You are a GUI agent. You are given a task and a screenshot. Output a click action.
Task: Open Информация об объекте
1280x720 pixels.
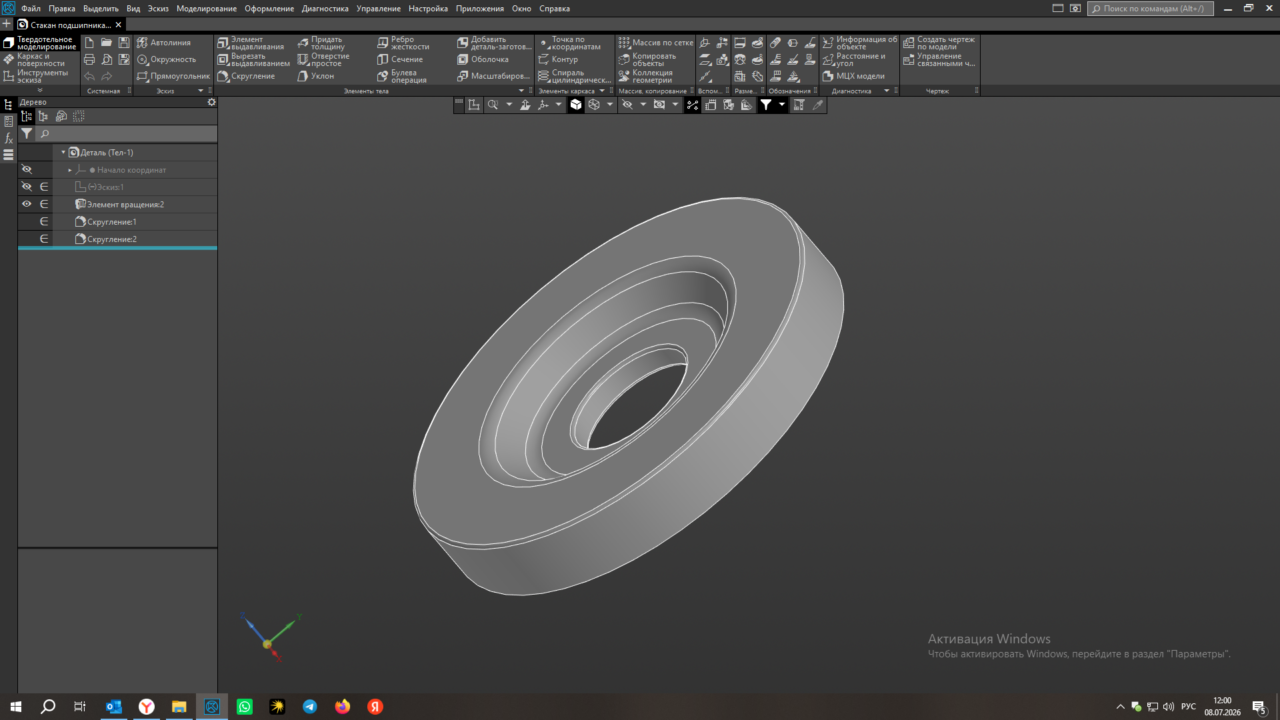860,43
